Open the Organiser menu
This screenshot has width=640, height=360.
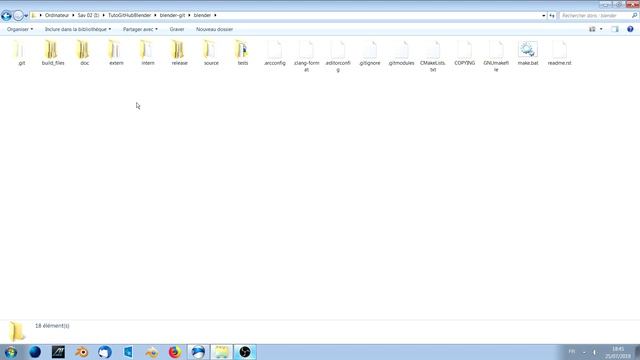(20, 29)
